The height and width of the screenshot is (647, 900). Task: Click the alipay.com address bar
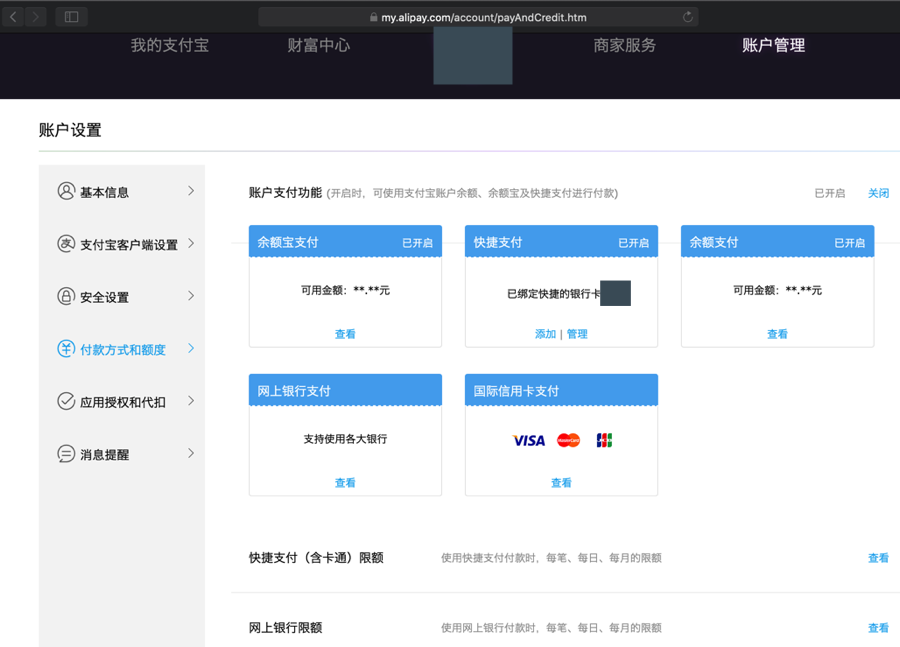pyautogui.click(x=478, y=17)
